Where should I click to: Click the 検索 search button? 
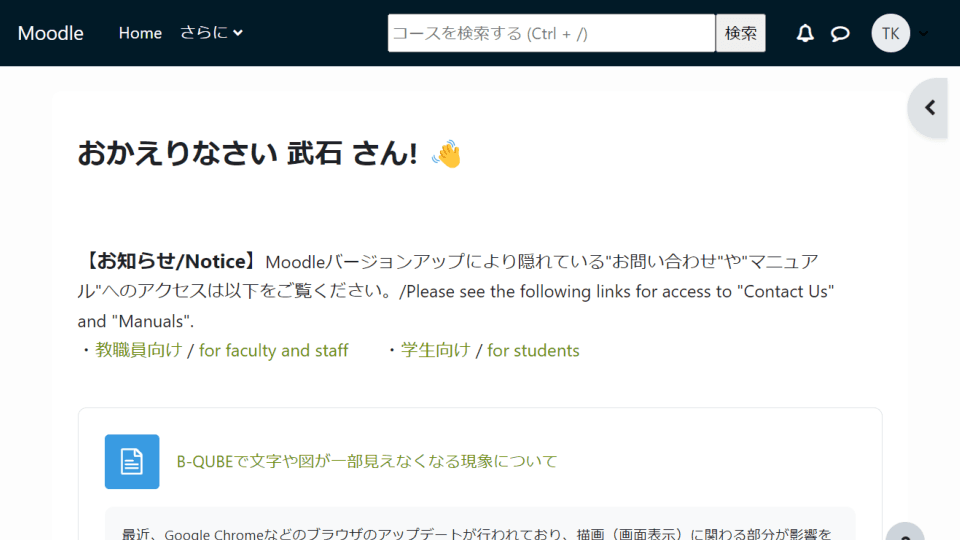[x=740, y=33]
